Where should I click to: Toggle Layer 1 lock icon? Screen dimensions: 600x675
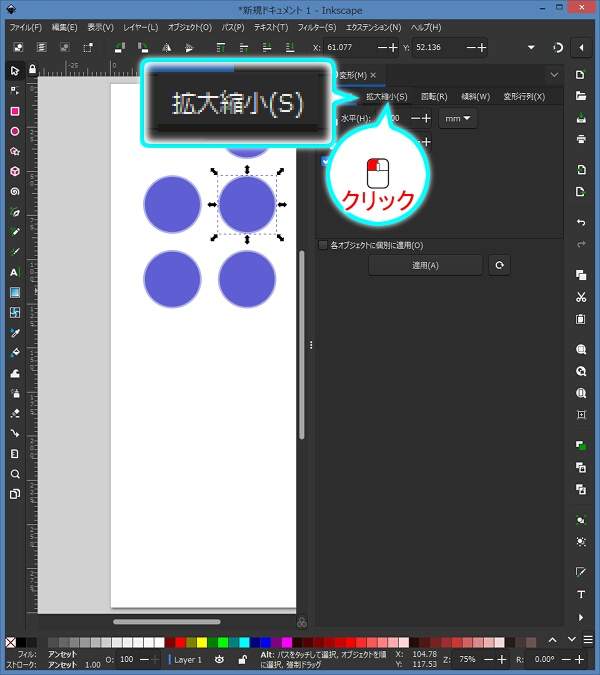pyautogui.click(x=242, y=660)
